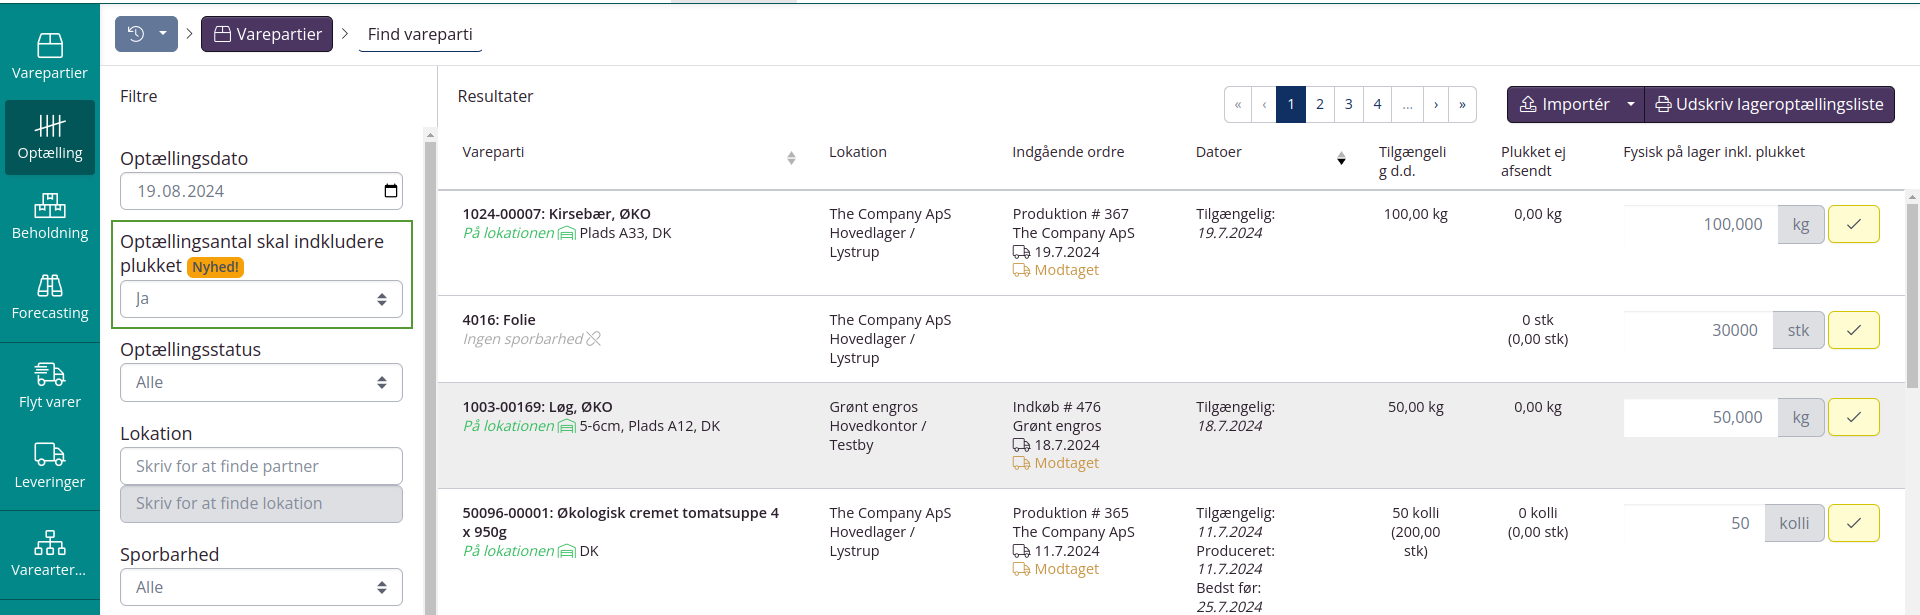This screenshot has width=1920, height=615.
Task: Open the Sporbarhed dropdown
Action: [x=261, y=587]
